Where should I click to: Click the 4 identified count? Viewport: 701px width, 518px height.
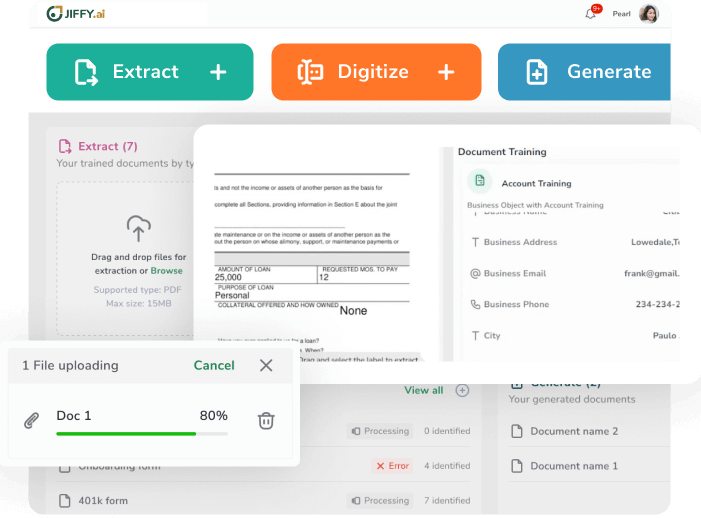click(447, 466)
